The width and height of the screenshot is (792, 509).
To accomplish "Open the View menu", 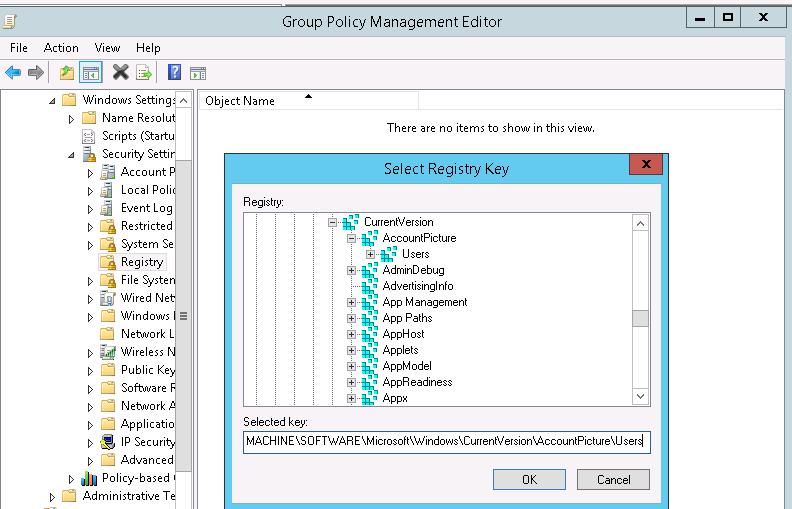I will 107,47.
